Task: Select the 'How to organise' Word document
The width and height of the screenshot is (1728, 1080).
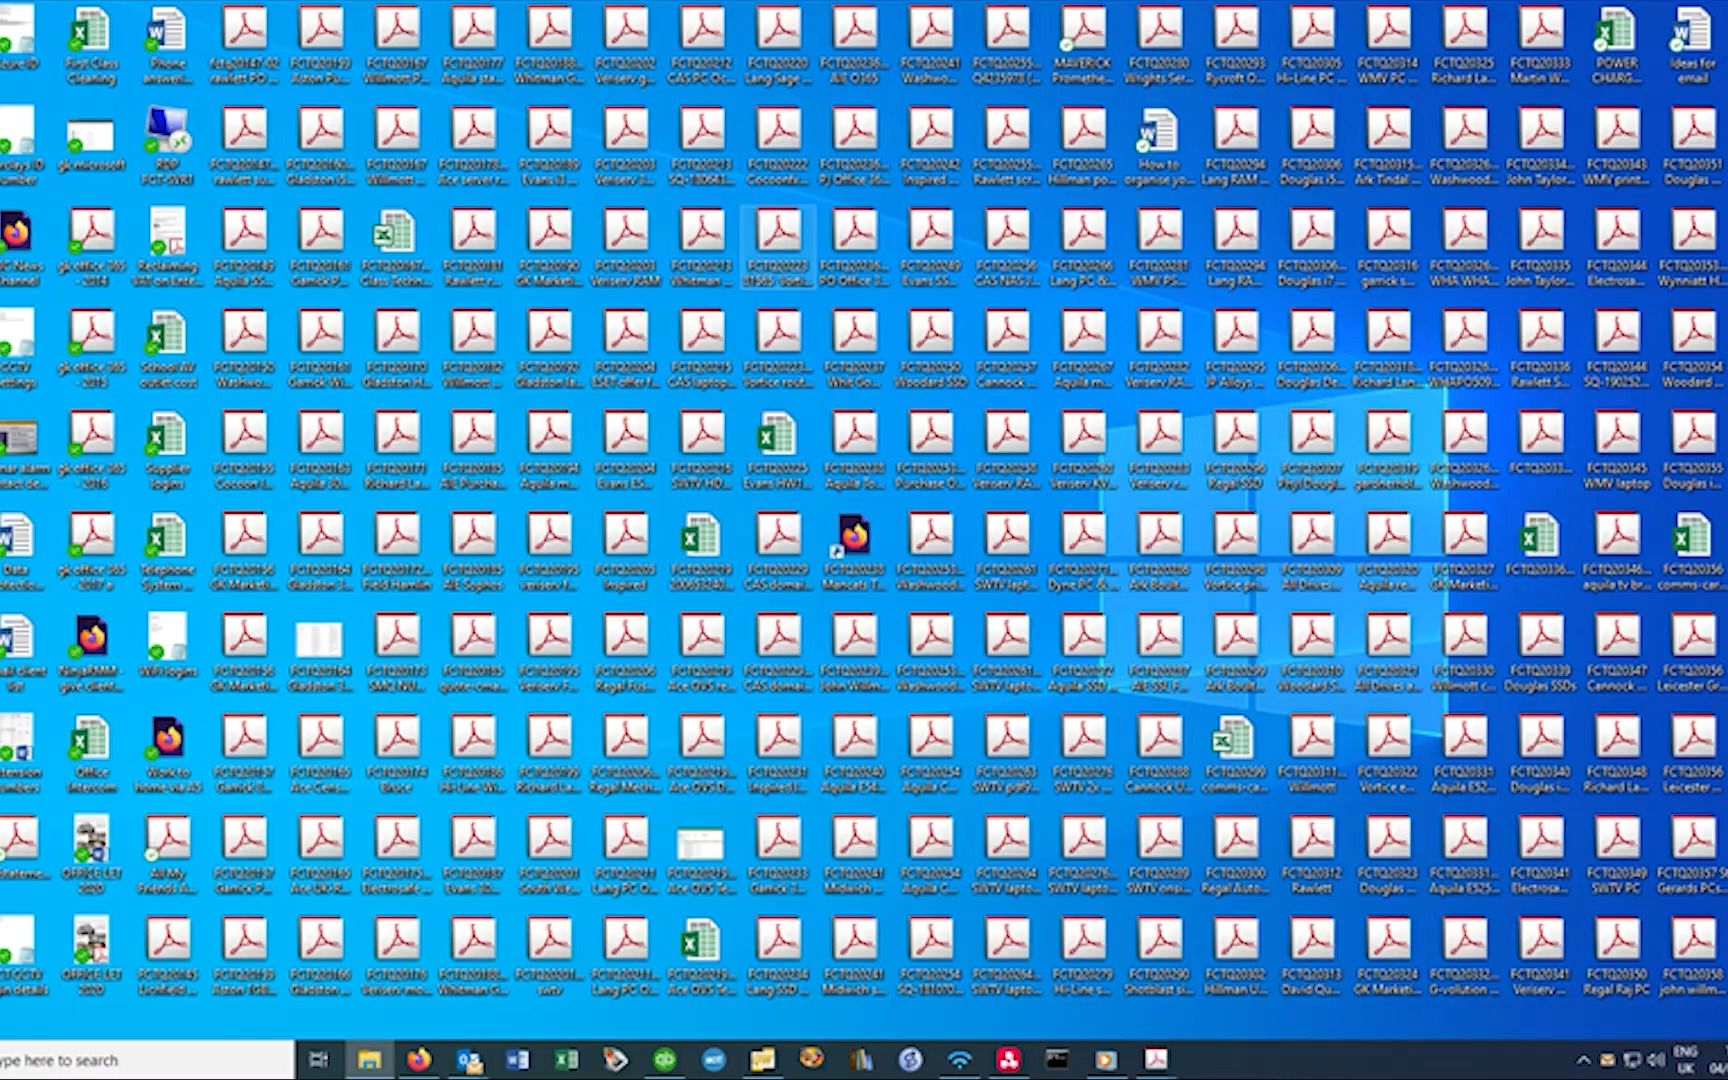Action: pyautogui.click(x=1159, y=146)
